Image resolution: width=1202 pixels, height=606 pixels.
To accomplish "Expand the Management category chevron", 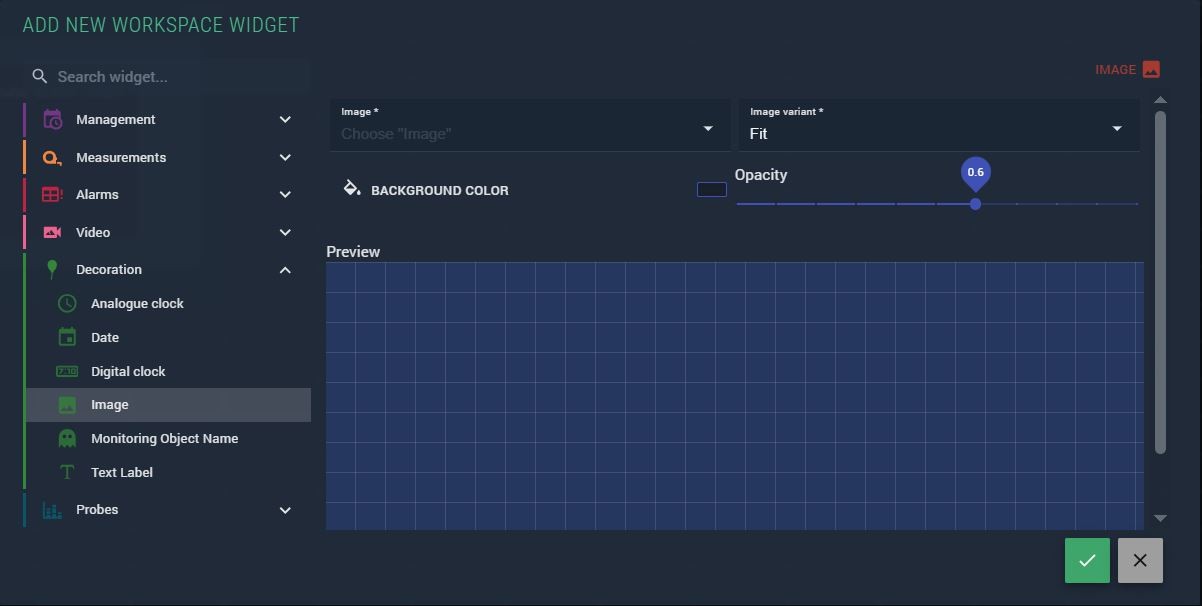I will [285, 119].
